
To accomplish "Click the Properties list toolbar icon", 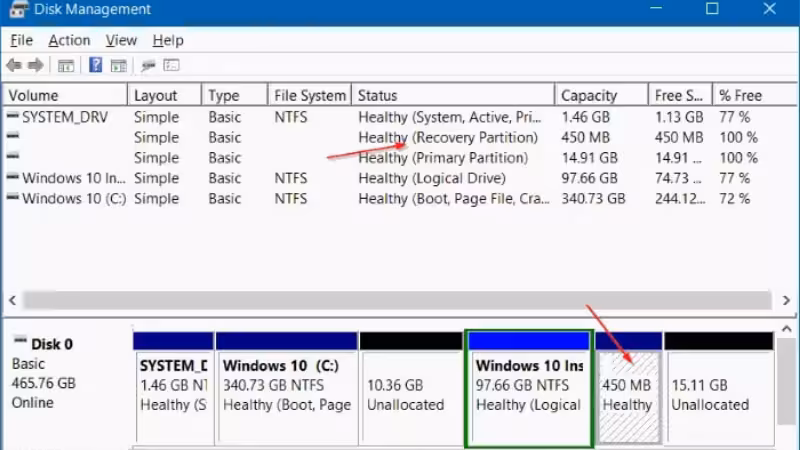I will (171, 65).
